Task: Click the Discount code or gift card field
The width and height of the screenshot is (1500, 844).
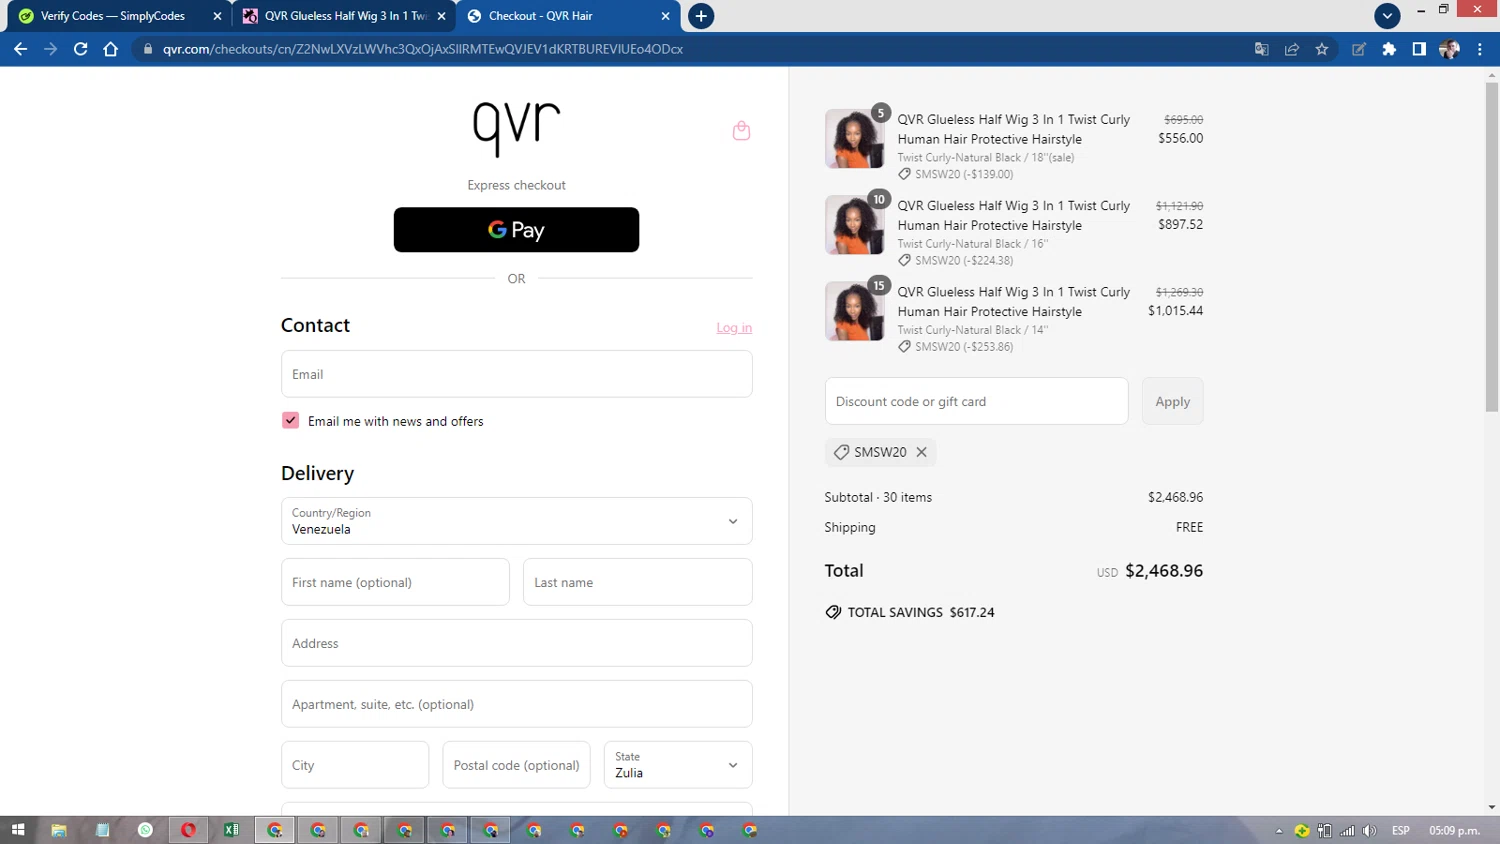Action: pyautogui.click(x=976, y=401)
